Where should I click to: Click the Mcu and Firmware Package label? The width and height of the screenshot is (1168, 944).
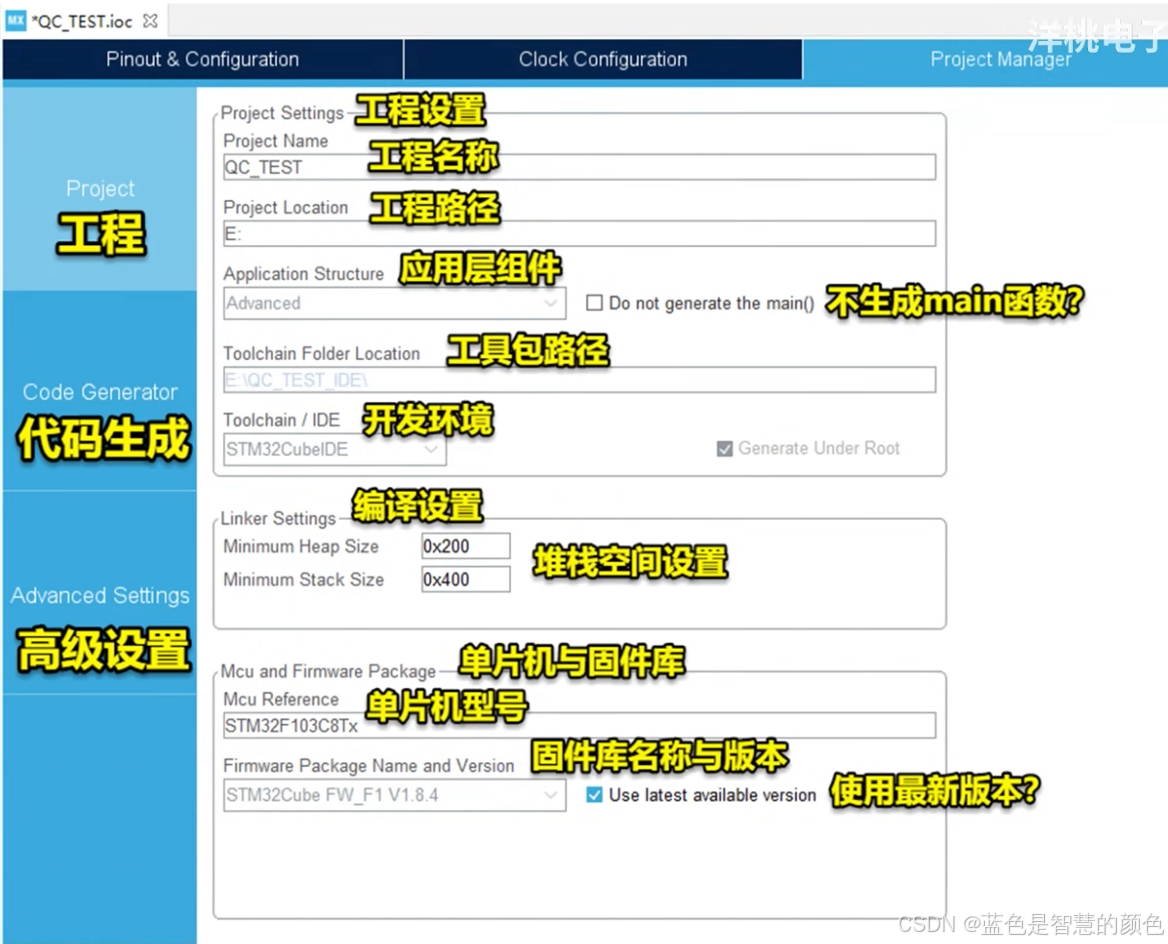(328, 671)
